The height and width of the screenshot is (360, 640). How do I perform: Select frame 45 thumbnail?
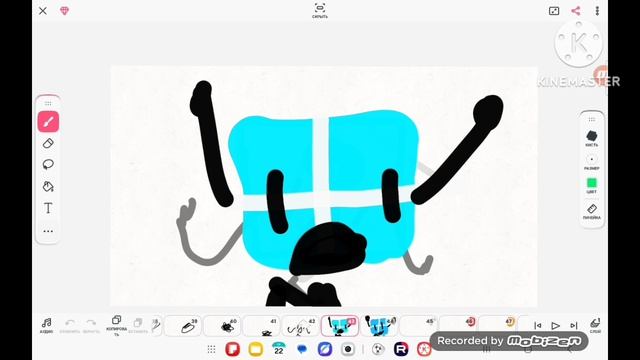coord(418,326)
